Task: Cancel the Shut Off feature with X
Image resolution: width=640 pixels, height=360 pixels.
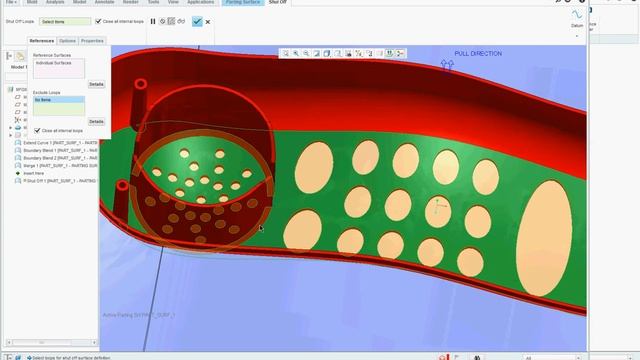Action: pyautogui.click(x=208, y=22)
